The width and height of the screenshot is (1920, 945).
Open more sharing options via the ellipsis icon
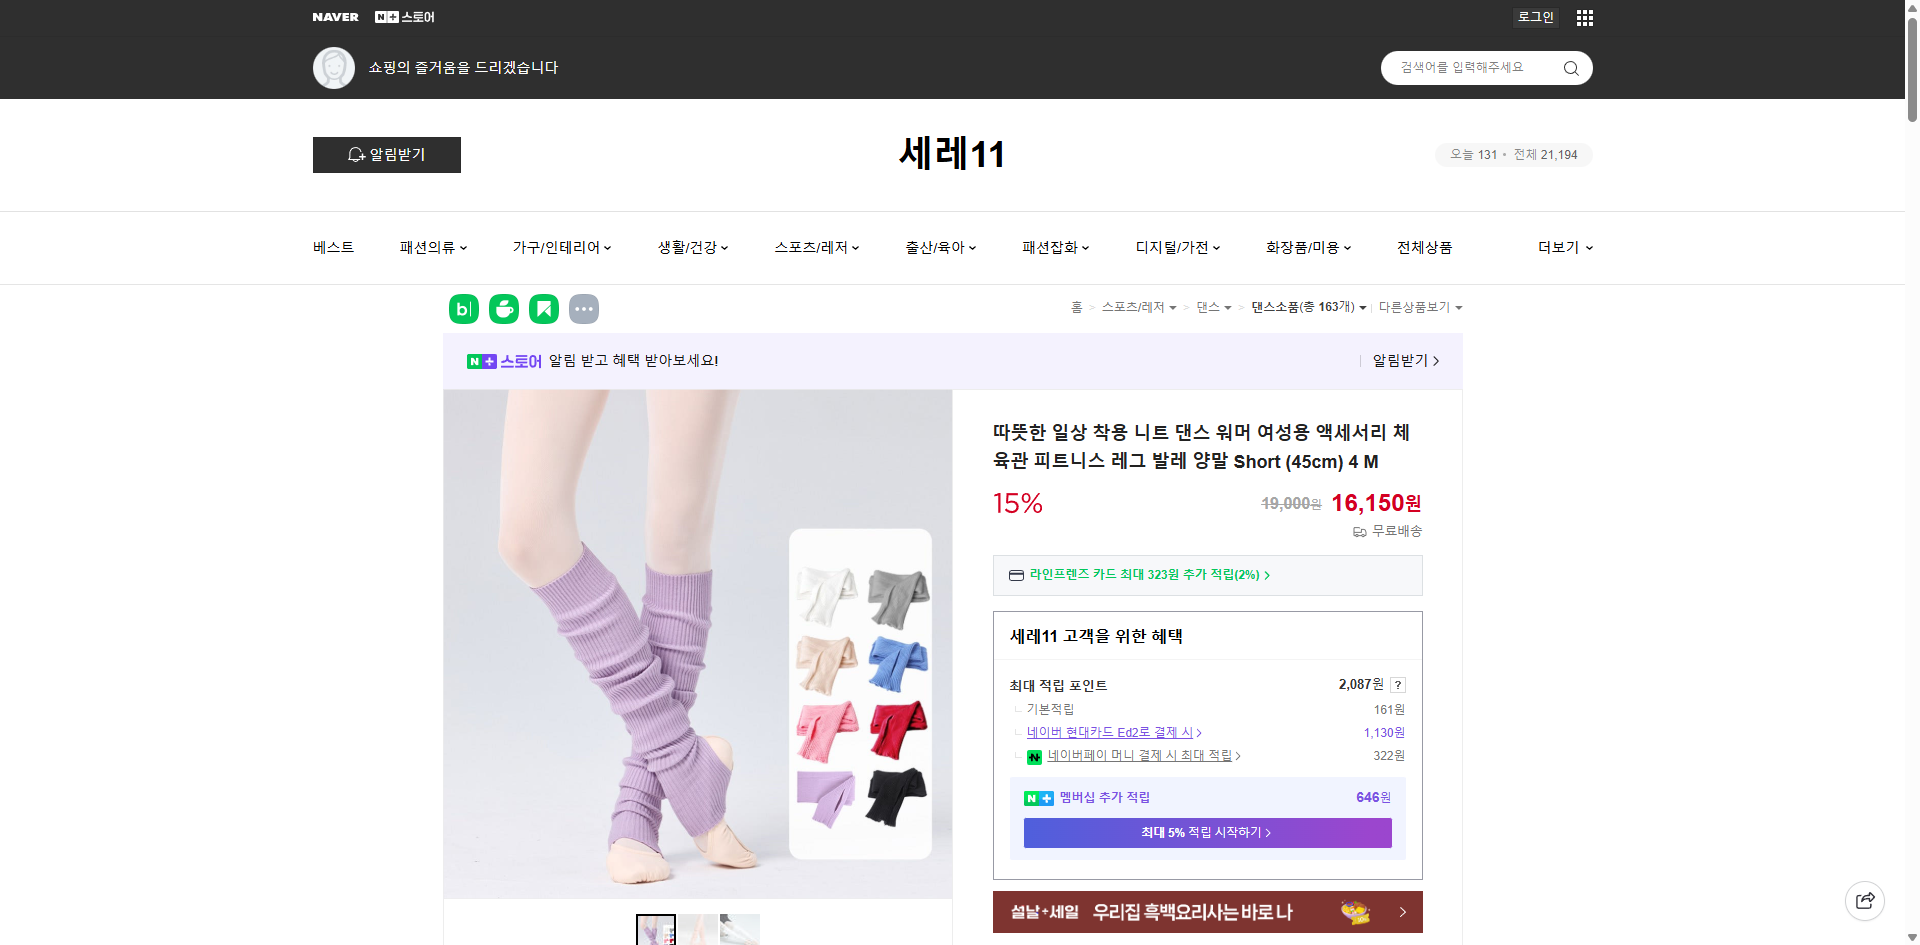(584, 309)
